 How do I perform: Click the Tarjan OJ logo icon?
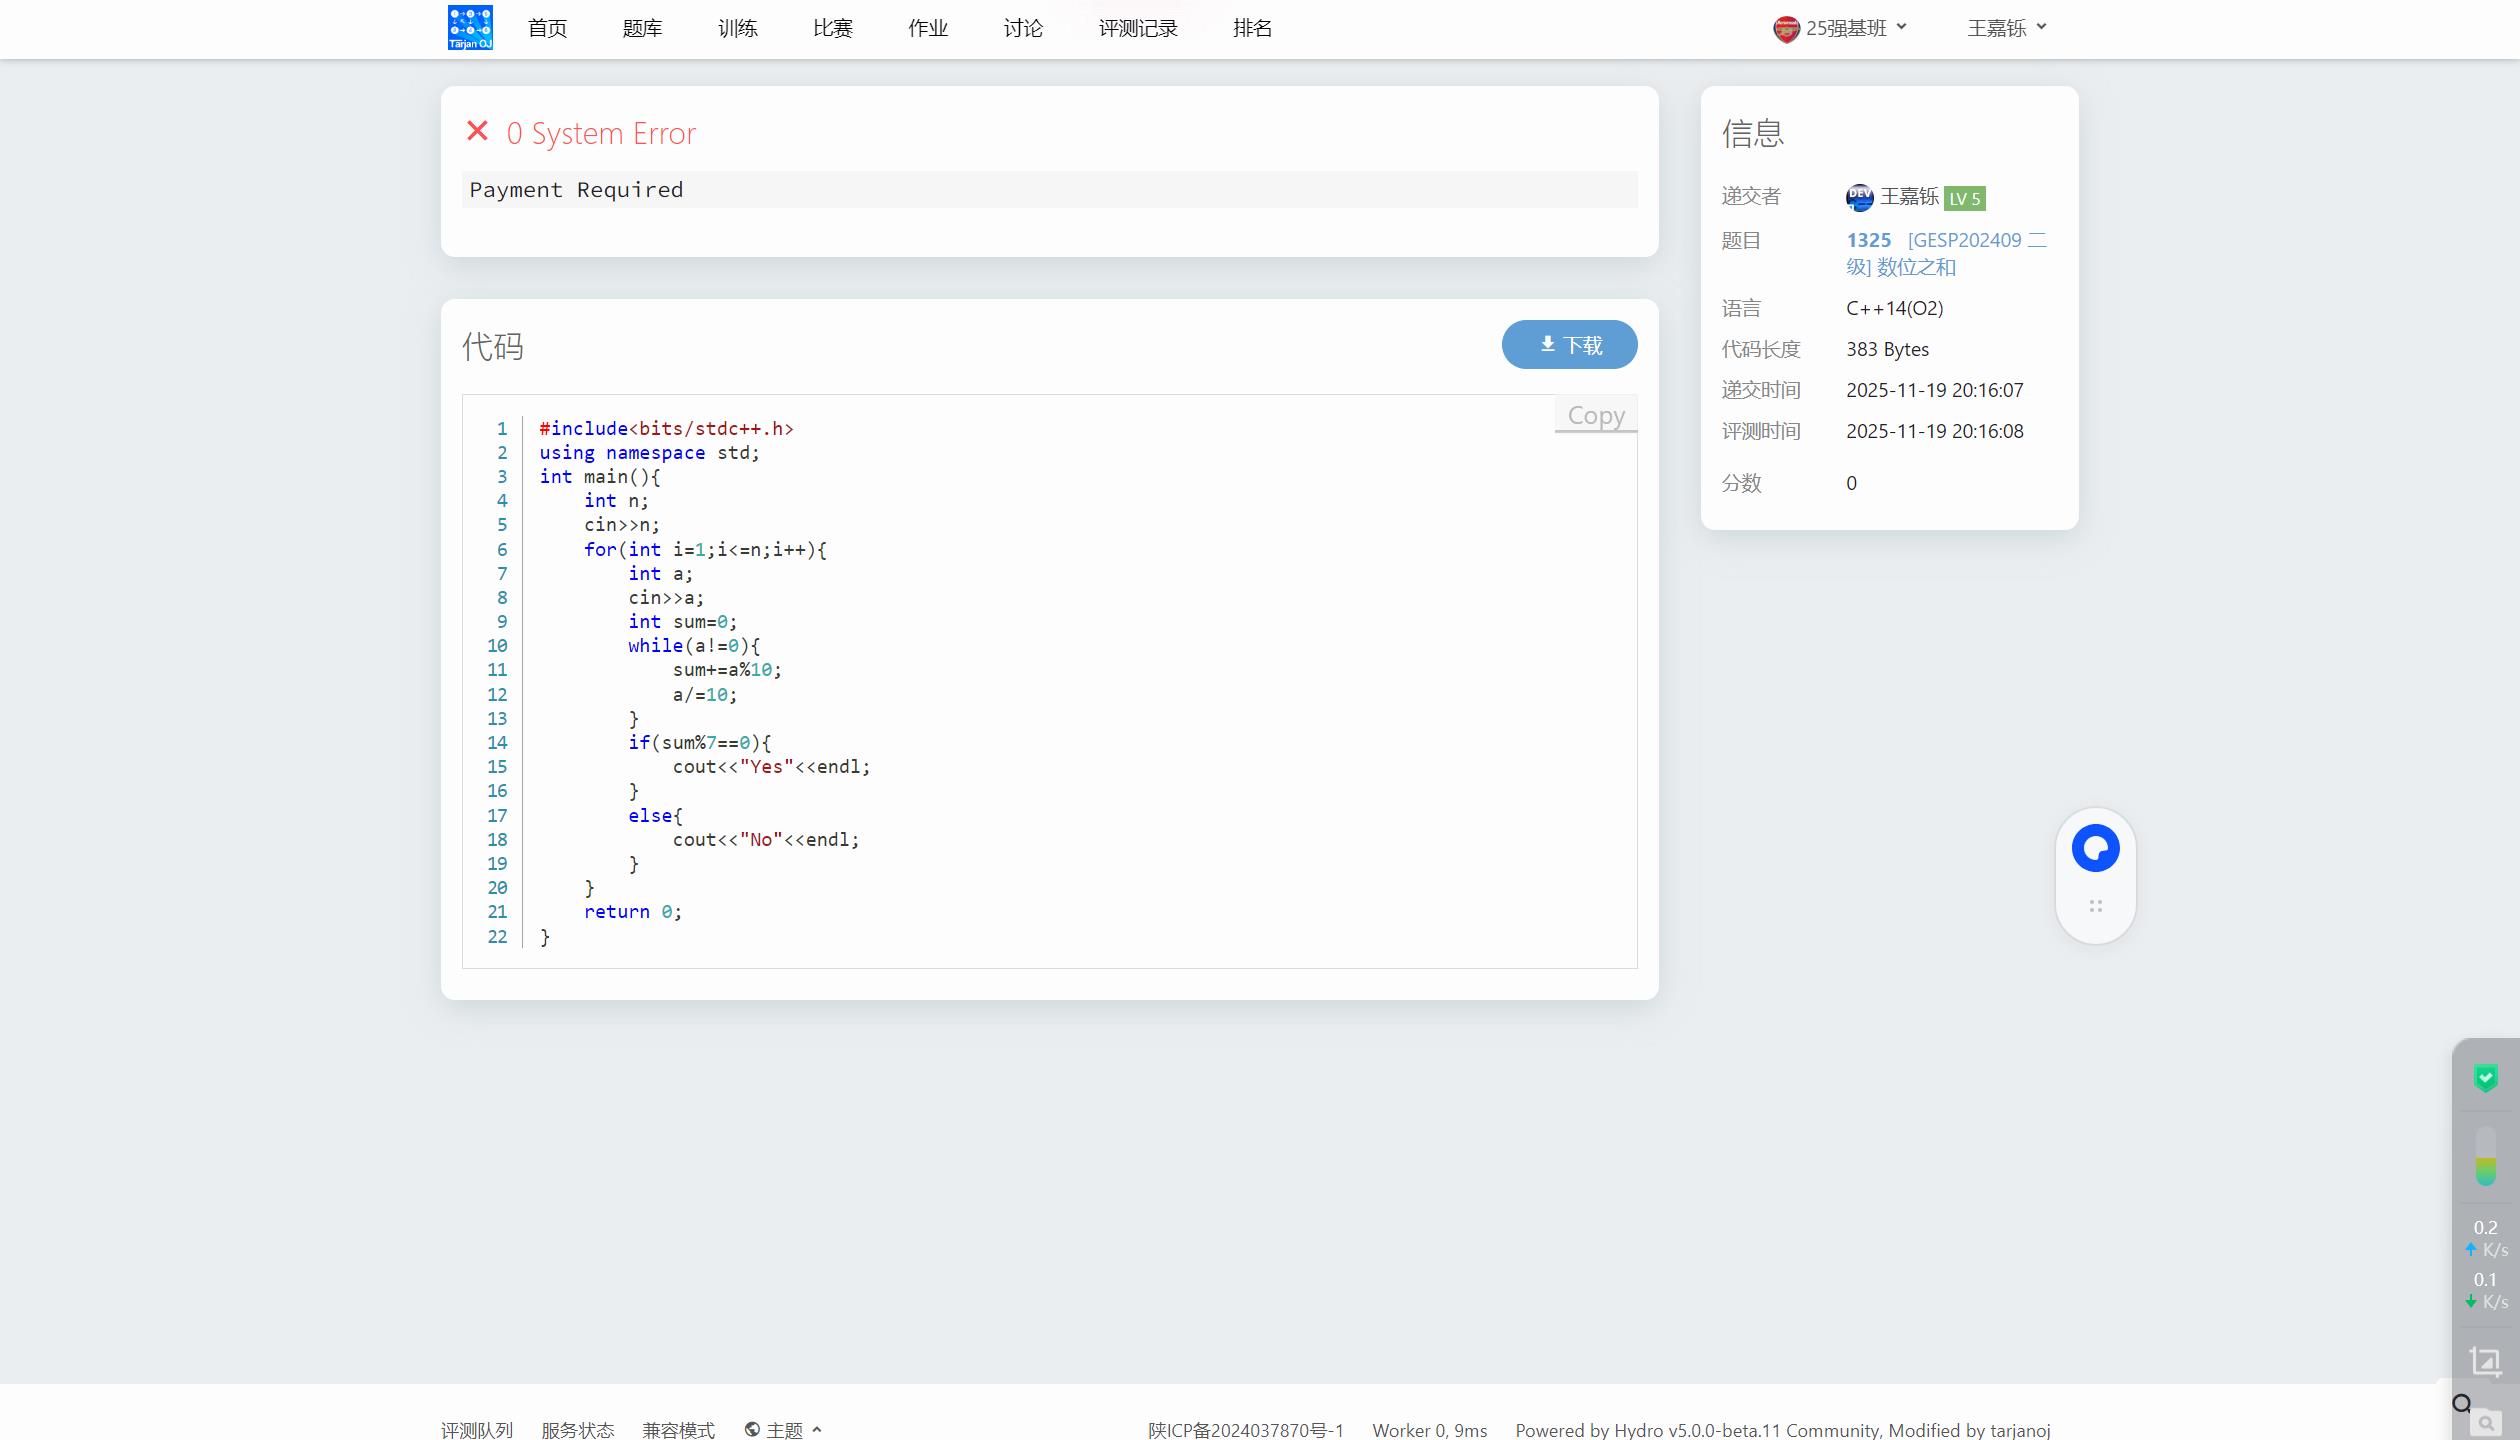470,28
